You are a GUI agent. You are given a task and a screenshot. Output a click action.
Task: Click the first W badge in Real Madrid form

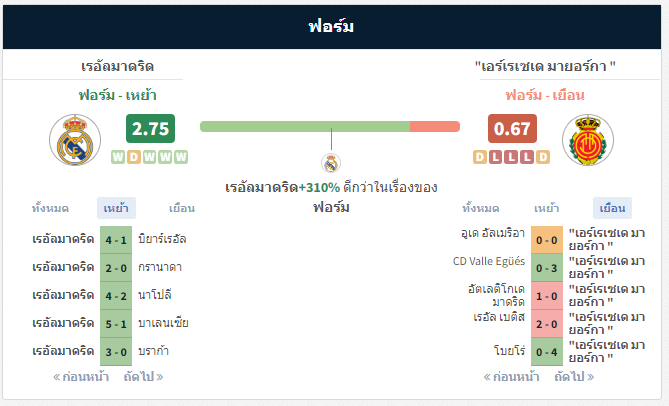[118, 157]
